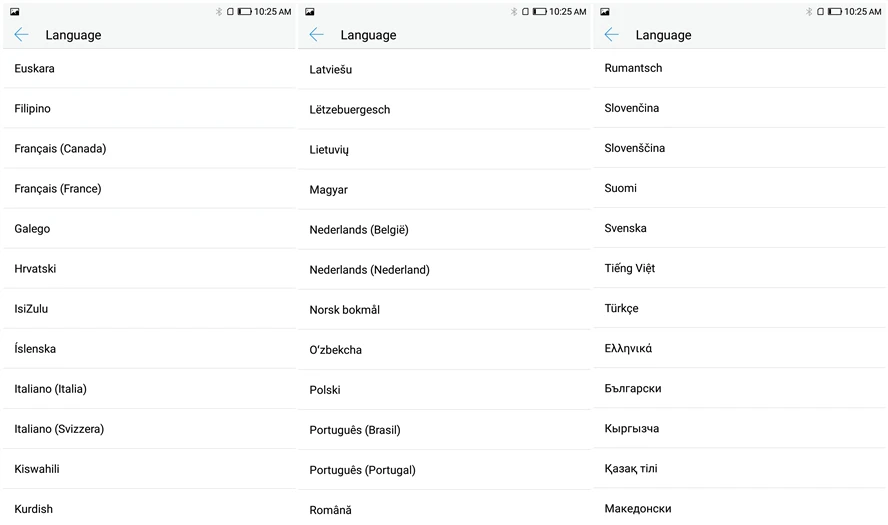Tap battery icon in third status bar
The height and width of the screenshot is (525, 888).
coord(835,11)
